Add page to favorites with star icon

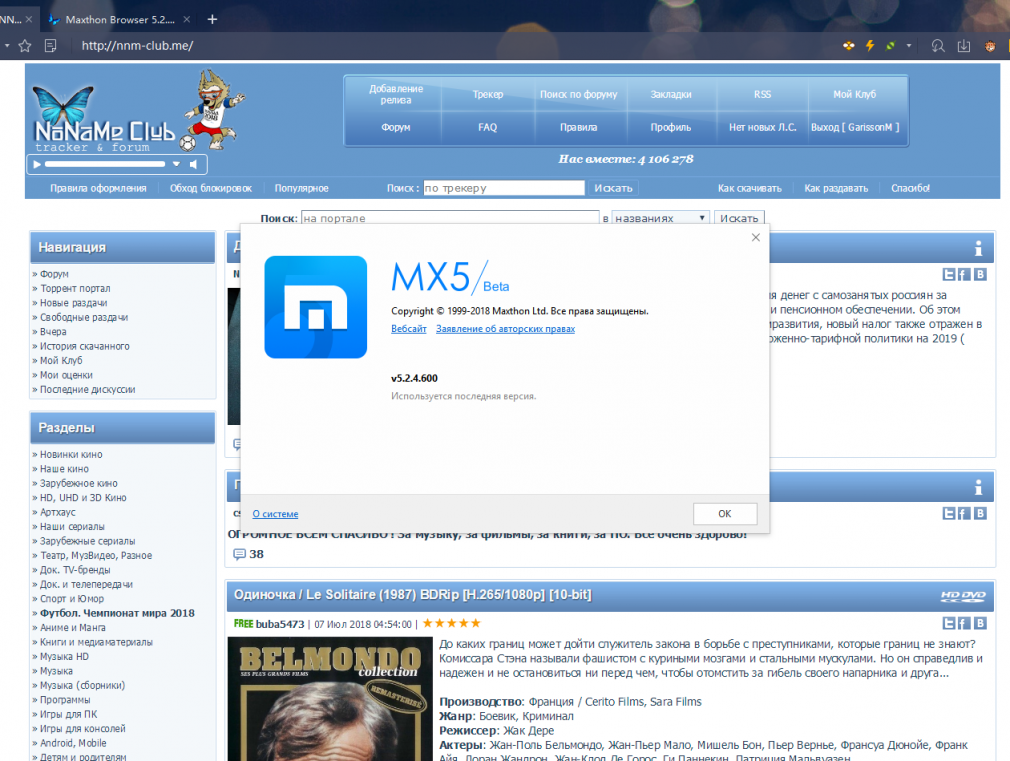[x=25, y=46]
